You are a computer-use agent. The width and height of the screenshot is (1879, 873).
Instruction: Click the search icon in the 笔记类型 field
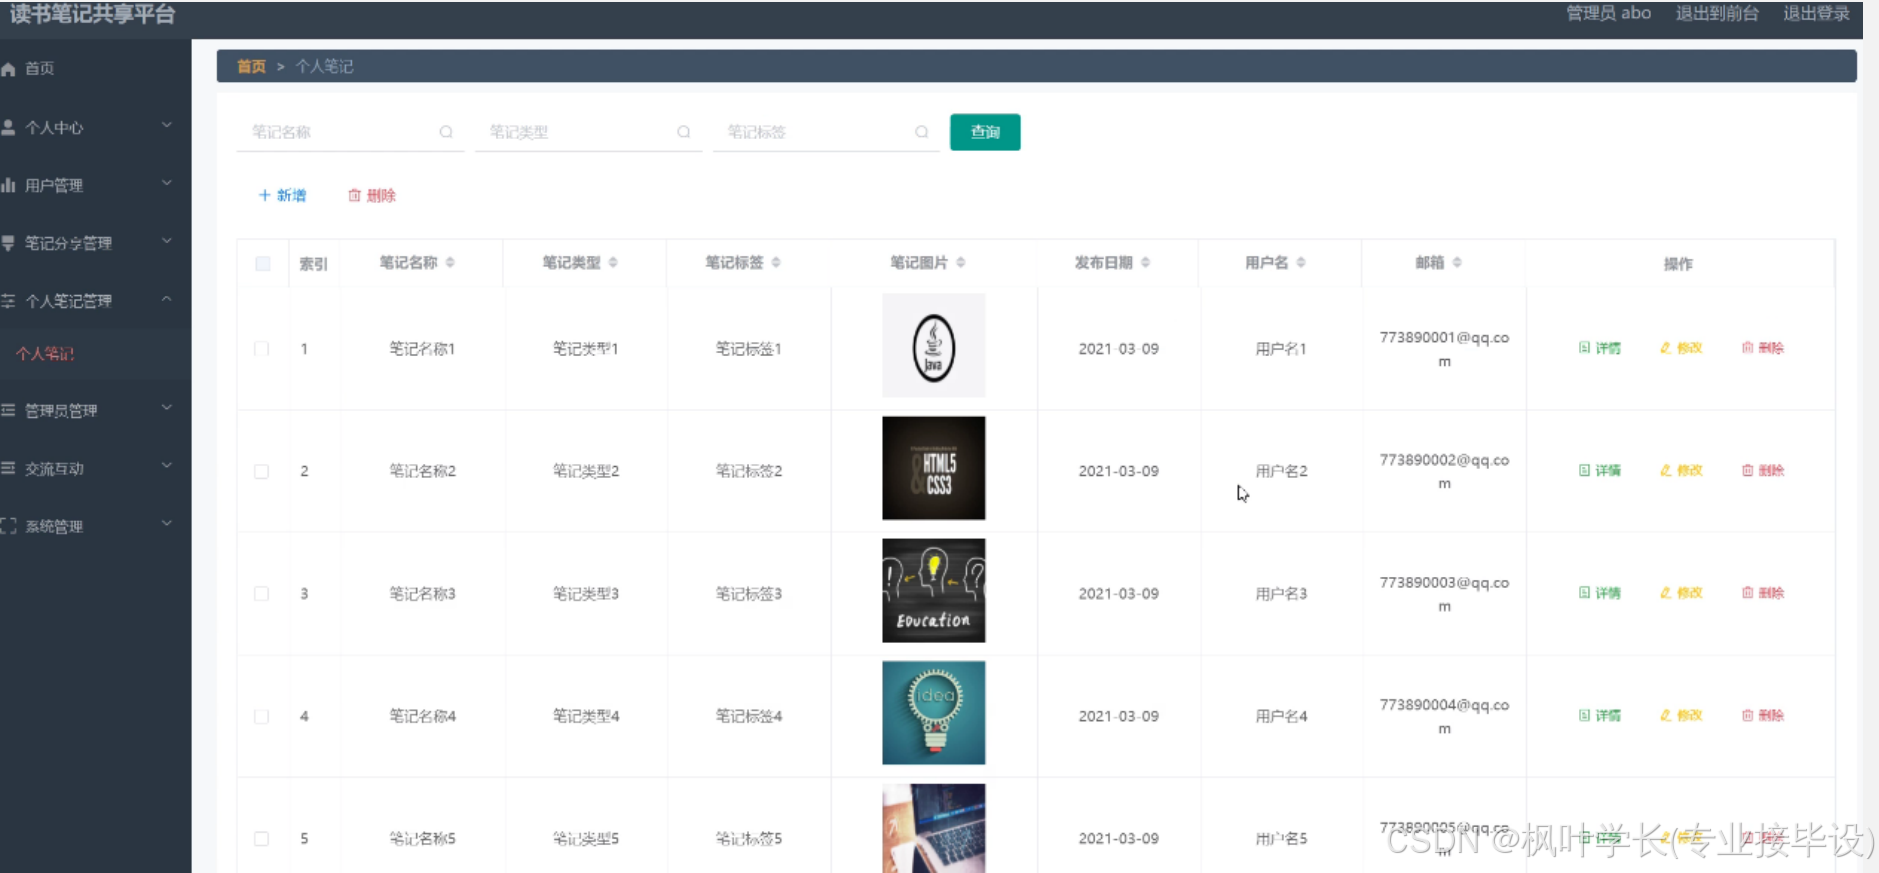tap(684, 132)
